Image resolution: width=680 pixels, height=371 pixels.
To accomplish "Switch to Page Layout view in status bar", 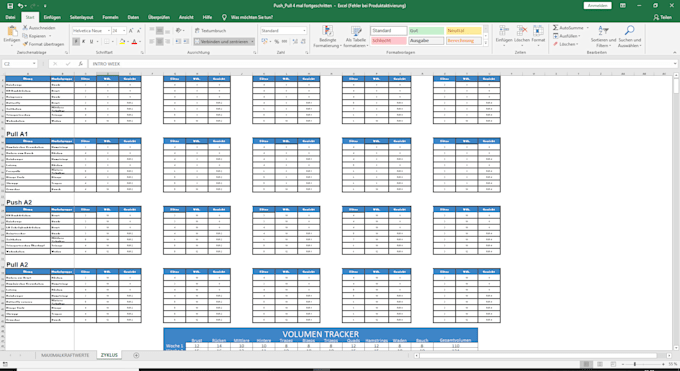I will click(600, 364).
